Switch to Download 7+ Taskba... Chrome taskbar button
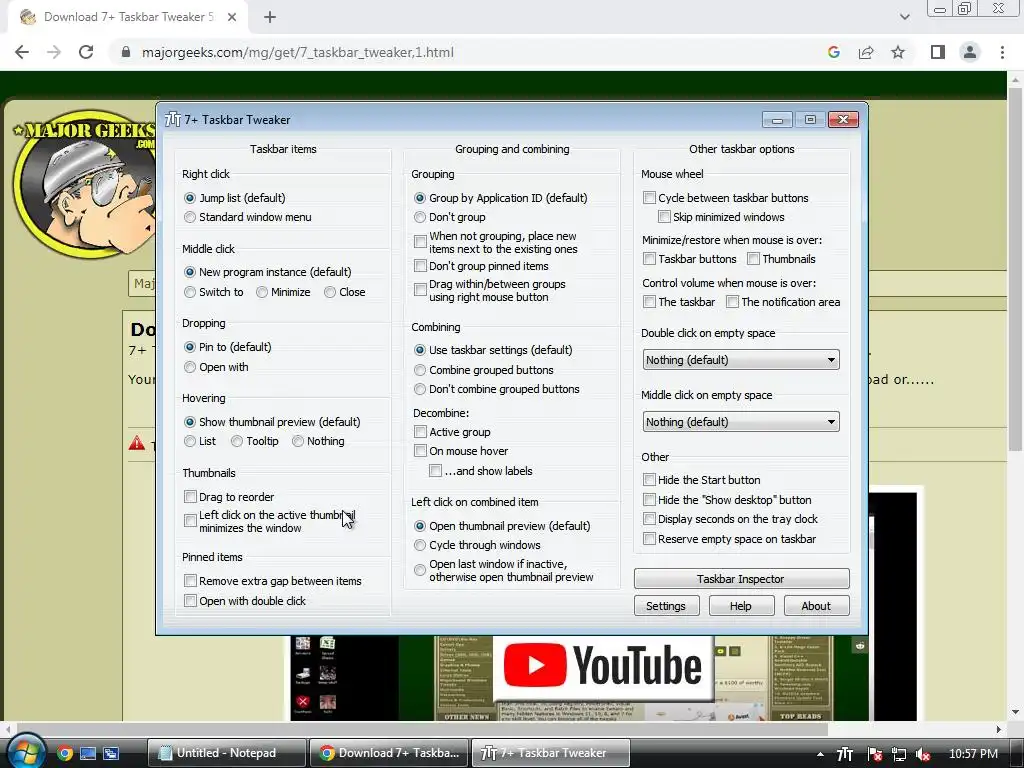This screenshot has height=768, width=1024. (x=389, y=753)
